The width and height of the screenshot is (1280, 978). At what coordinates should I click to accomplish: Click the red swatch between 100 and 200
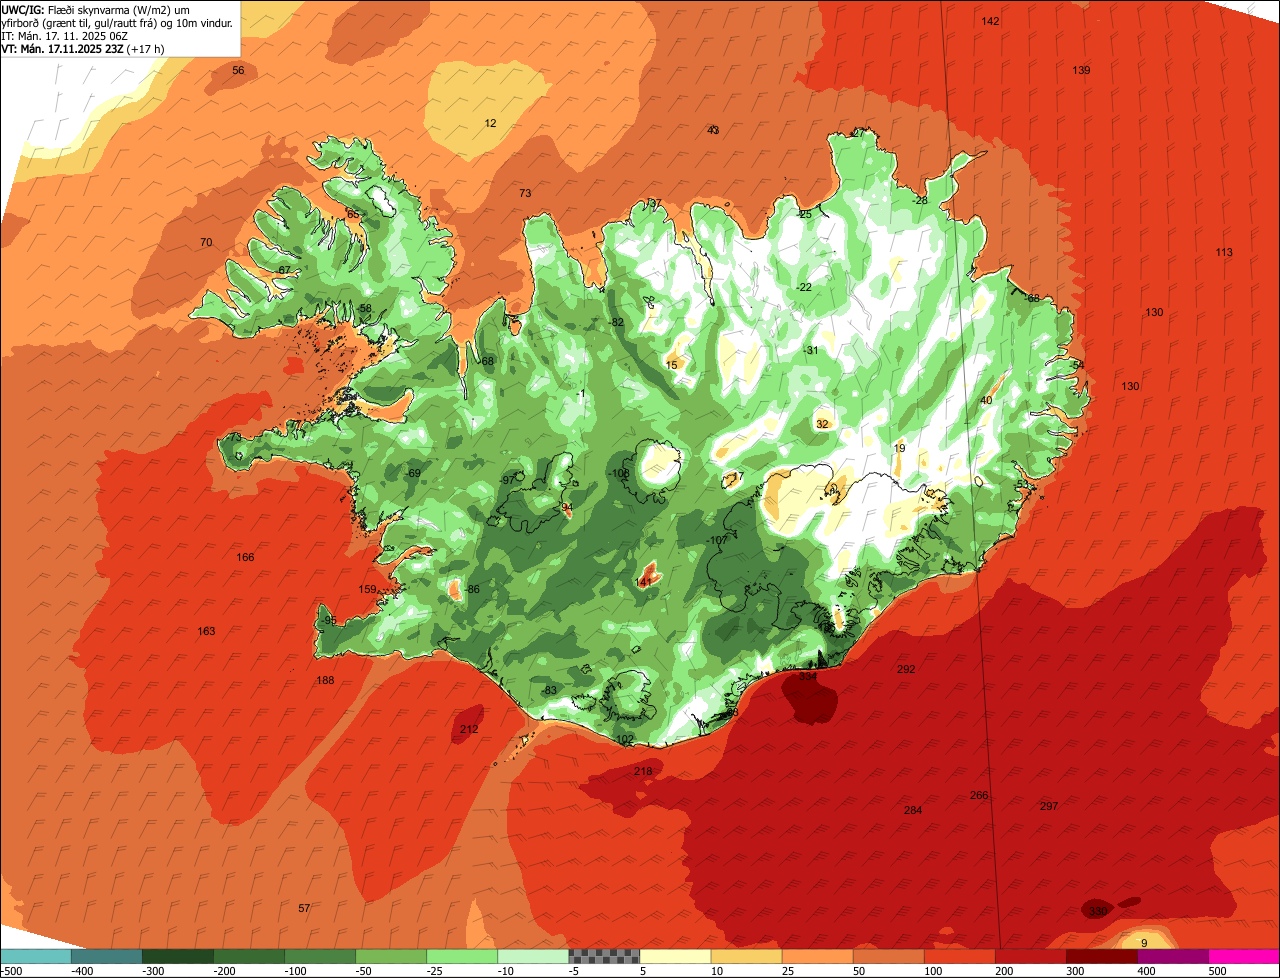(960, 956)
